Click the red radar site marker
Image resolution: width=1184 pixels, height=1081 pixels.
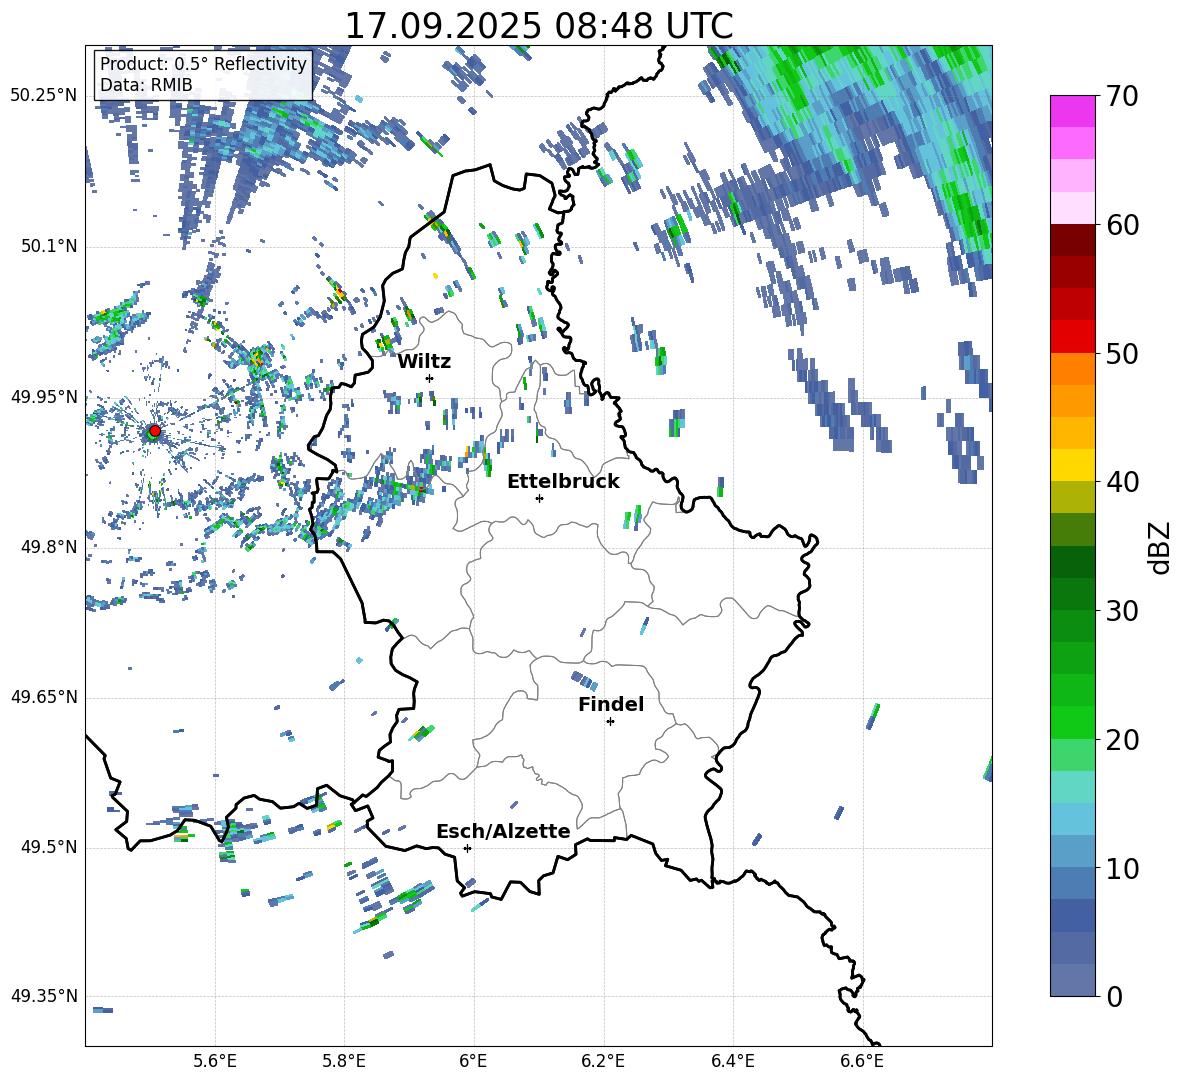coord(154,431)
